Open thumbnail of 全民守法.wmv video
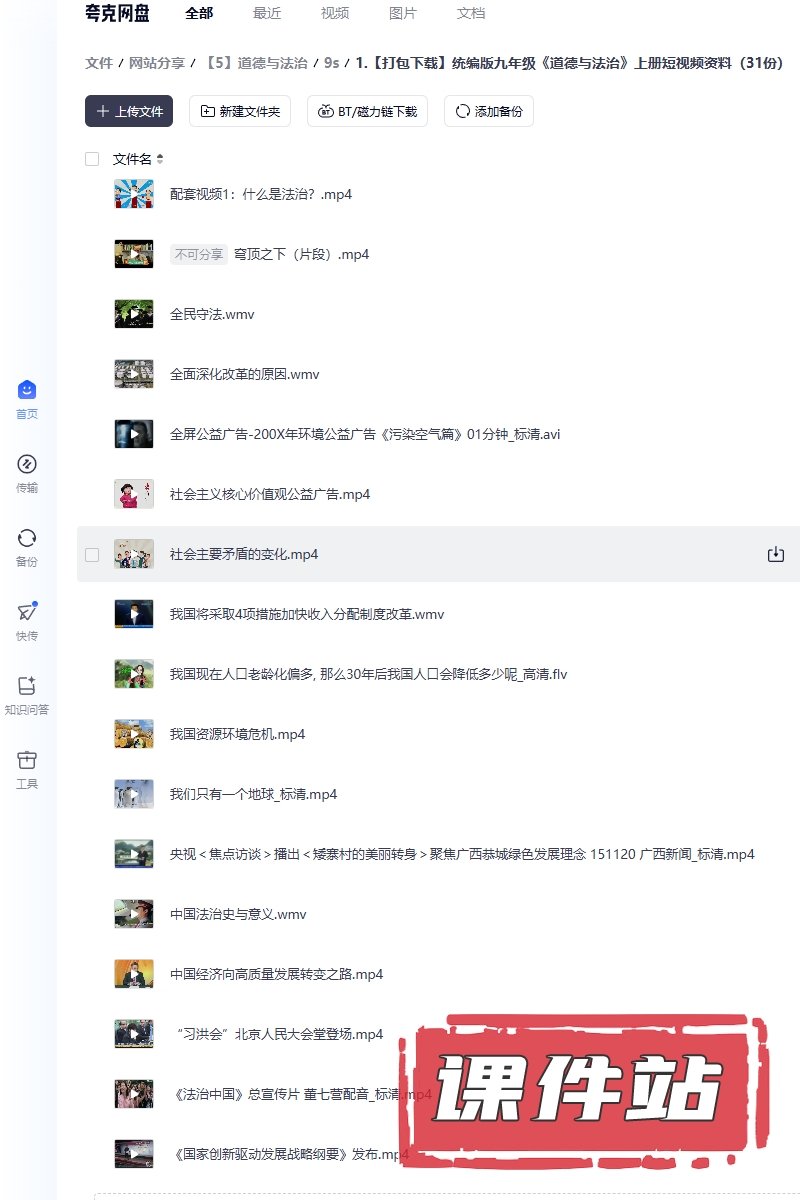 pyautogui.click(x=134, y=314)
